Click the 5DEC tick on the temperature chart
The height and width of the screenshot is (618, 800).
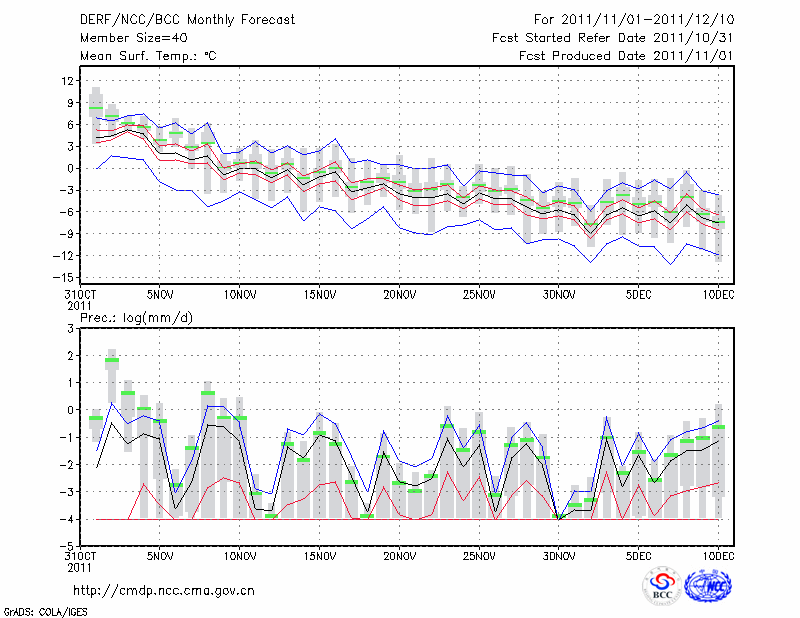(x=639, y=294)
